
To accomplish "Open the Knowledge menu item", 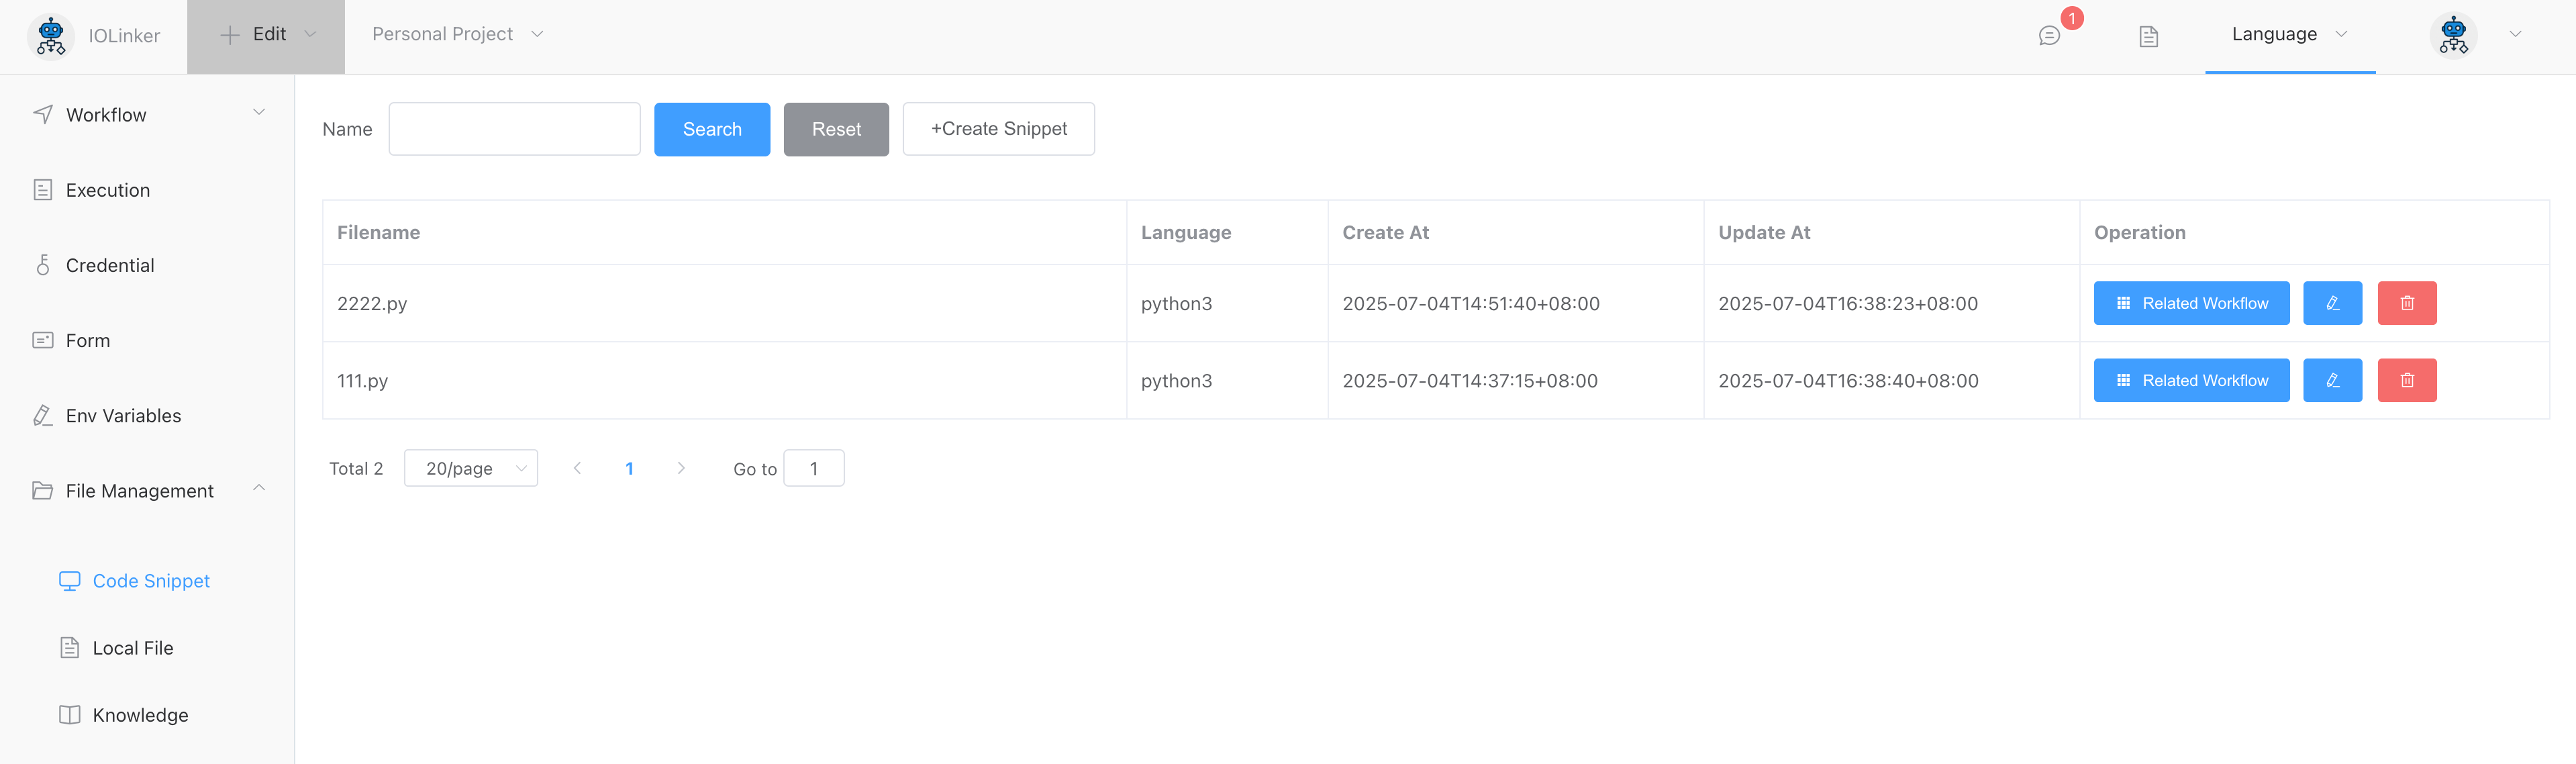I will [x=140, y=715].
